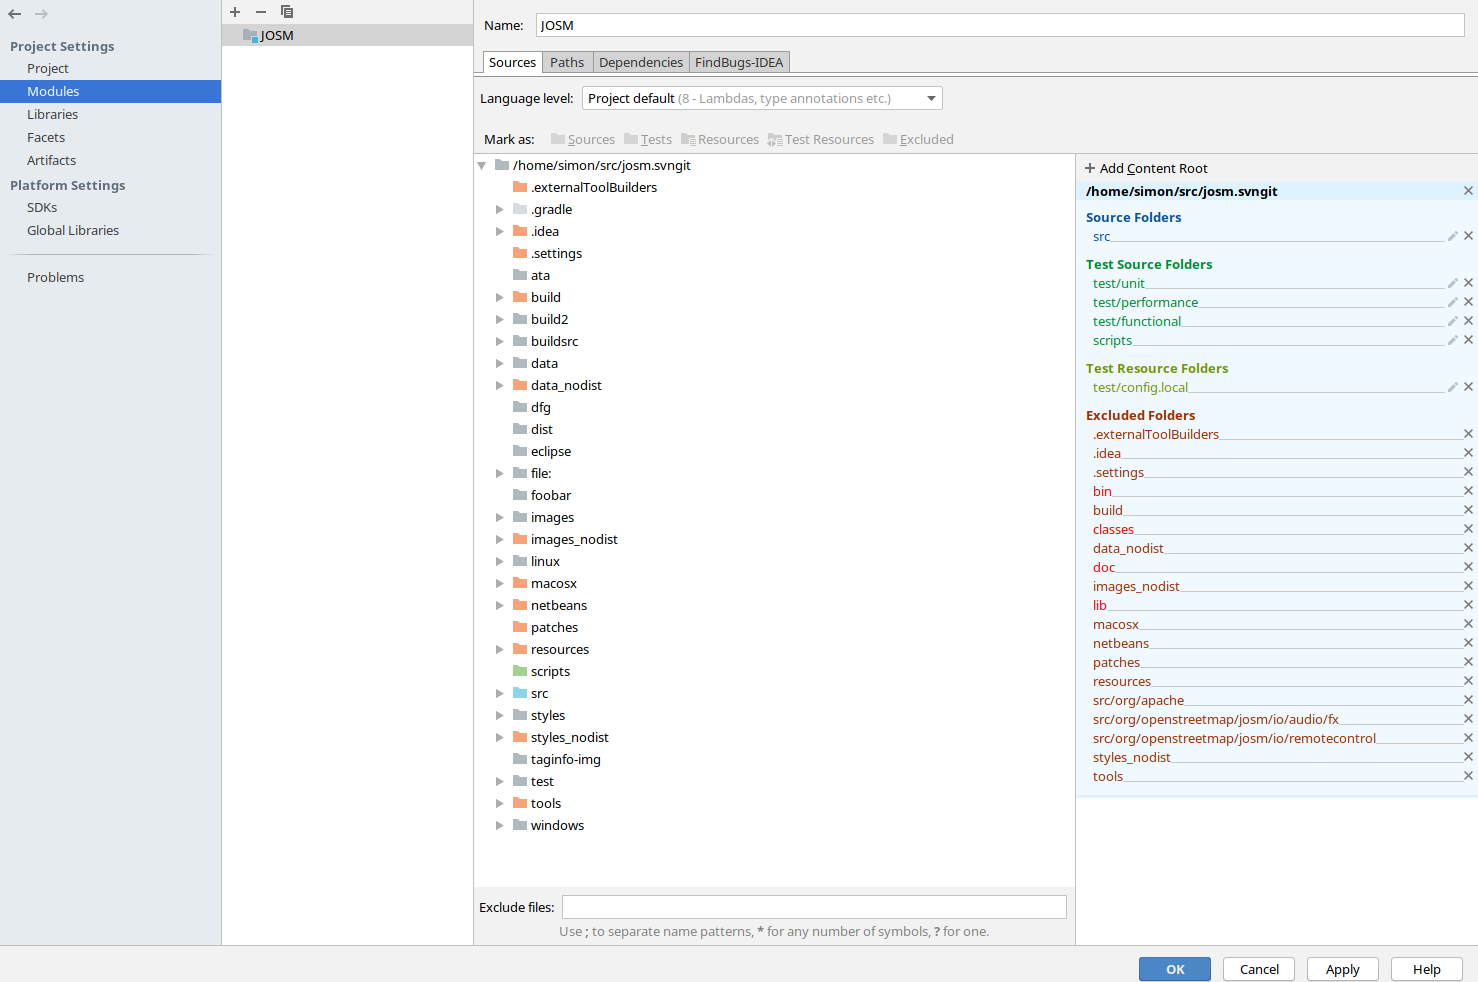Mark selected folder as Resources

click(720, 139)
